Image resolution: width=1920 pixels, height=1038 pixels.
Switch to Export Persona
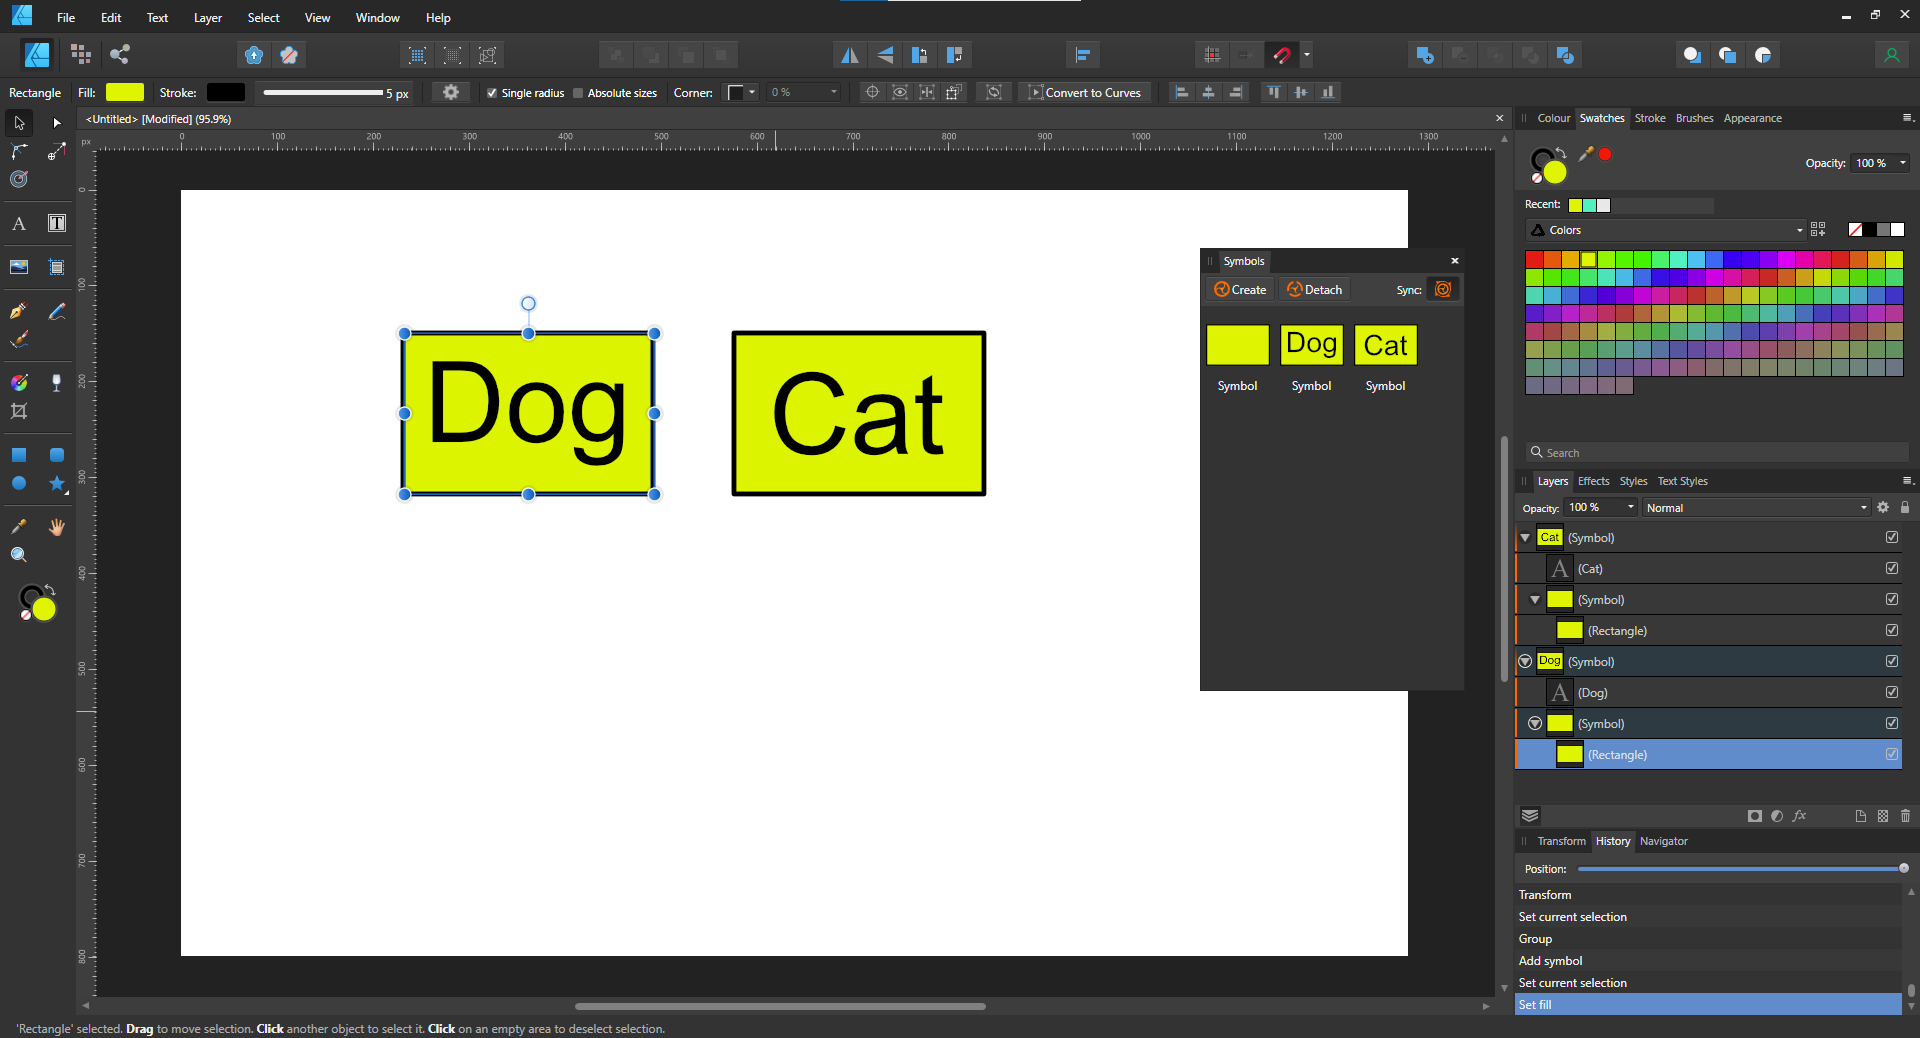[x=120, y=55]
